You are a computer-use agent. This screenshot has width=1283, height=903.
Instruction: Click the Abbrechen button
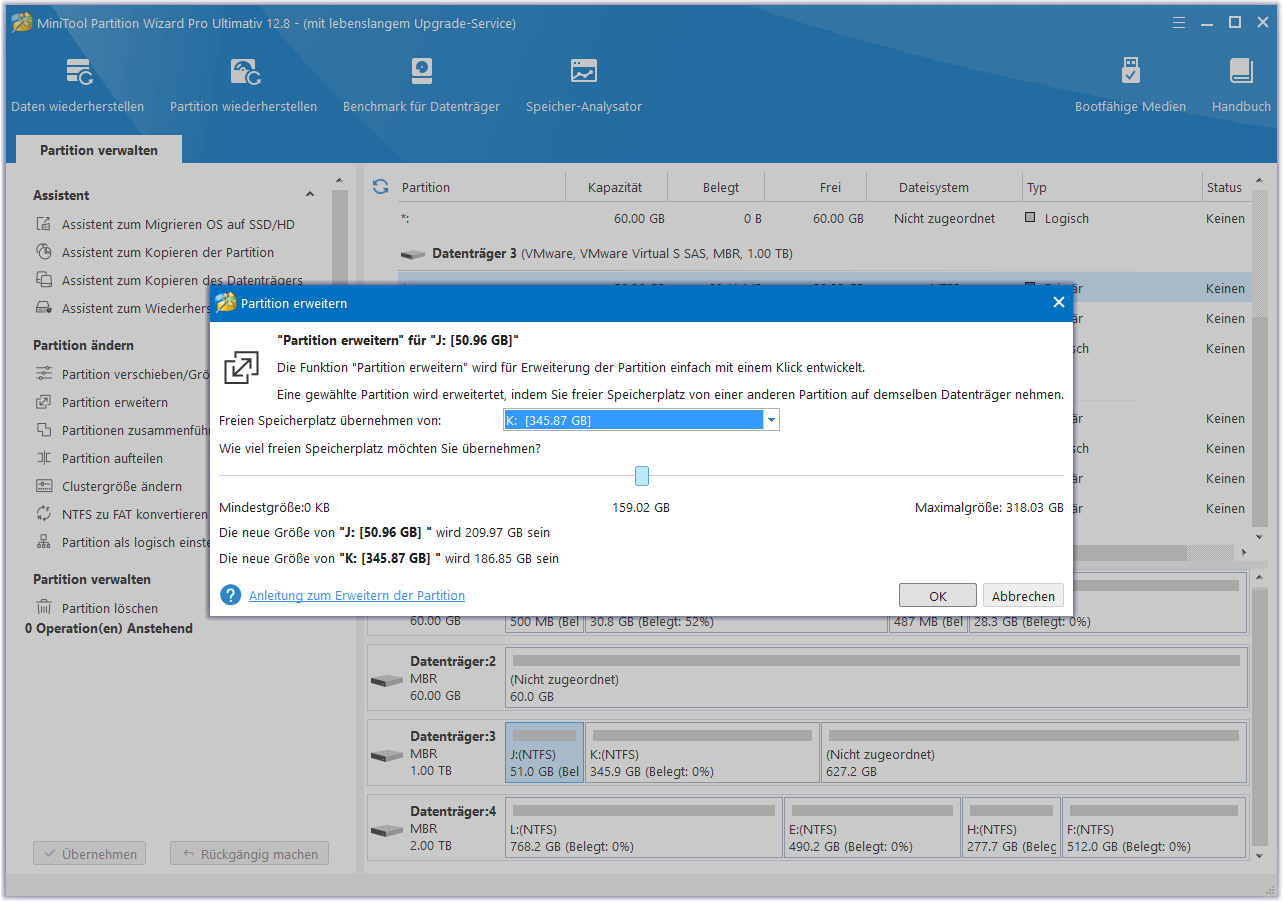coord(1023,595)
